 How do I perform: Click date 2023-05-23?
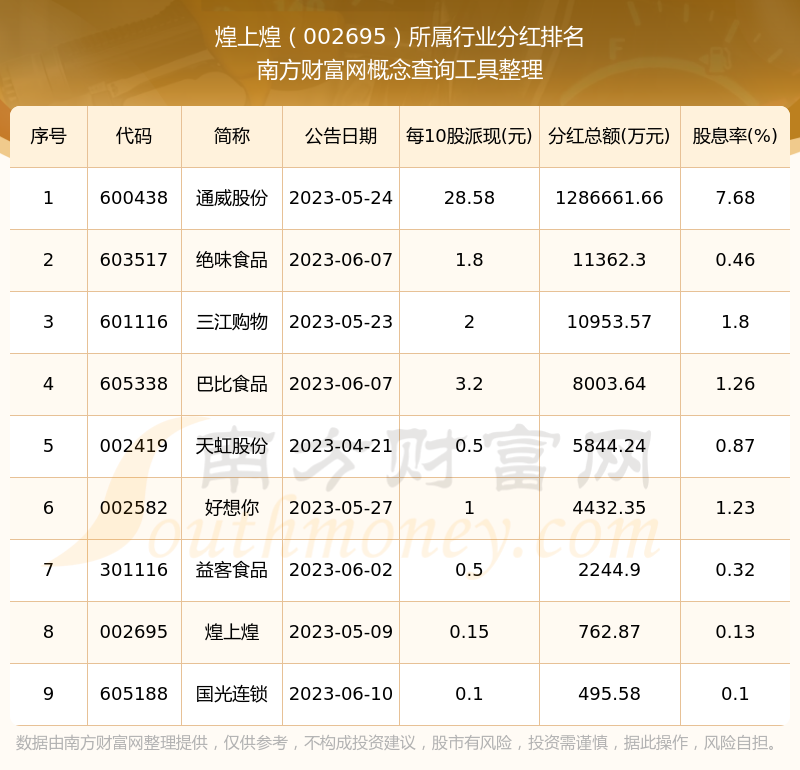tap(341, 322)
